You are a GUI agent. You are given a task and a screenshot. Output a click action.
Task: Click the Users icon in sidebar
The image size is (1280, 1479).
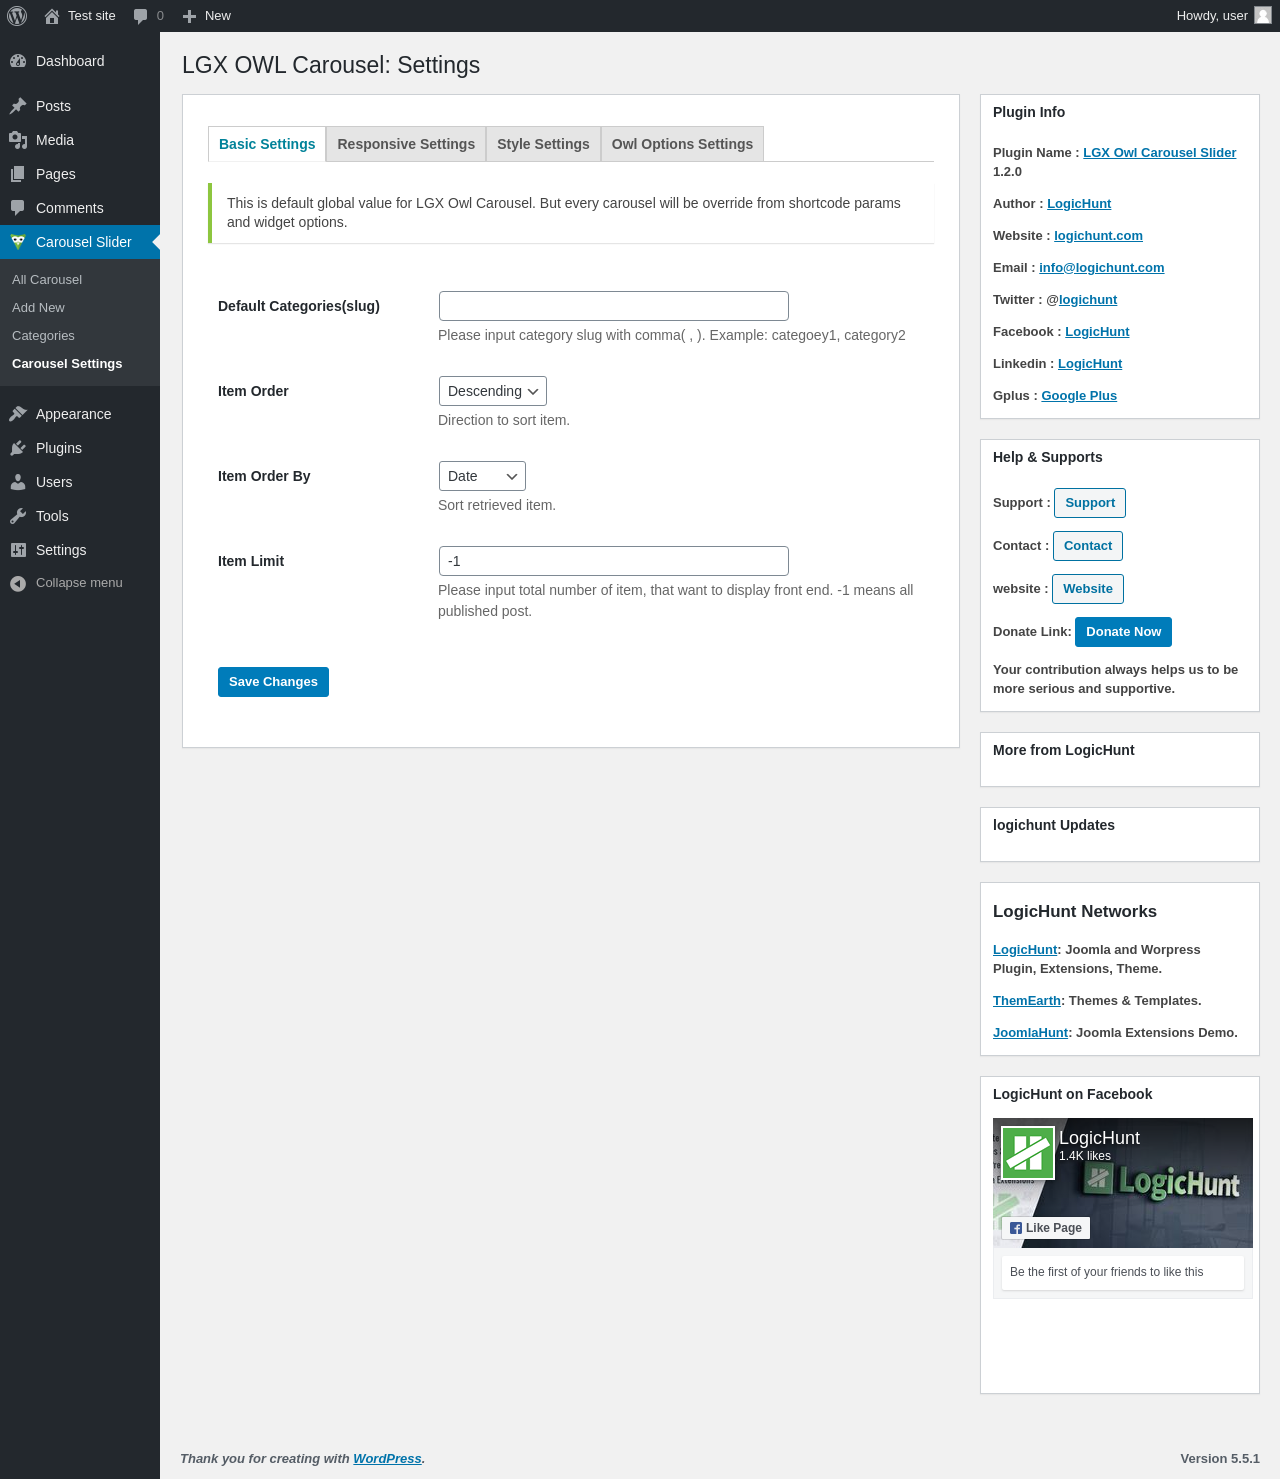(18, 482)
